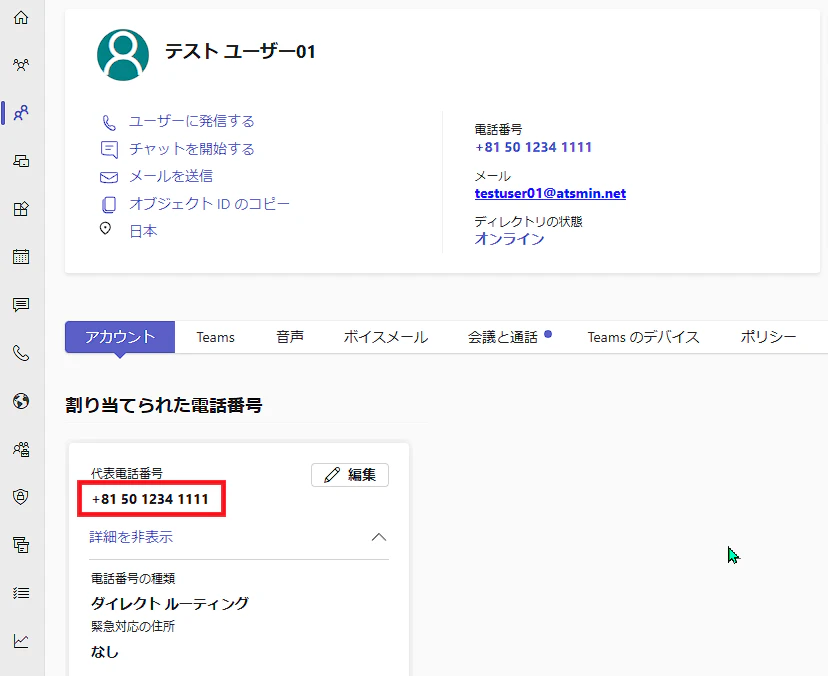The image size is (828, 676).
Task: Open the testuser01@atsmin.net email link
Action: coord(550,193)
